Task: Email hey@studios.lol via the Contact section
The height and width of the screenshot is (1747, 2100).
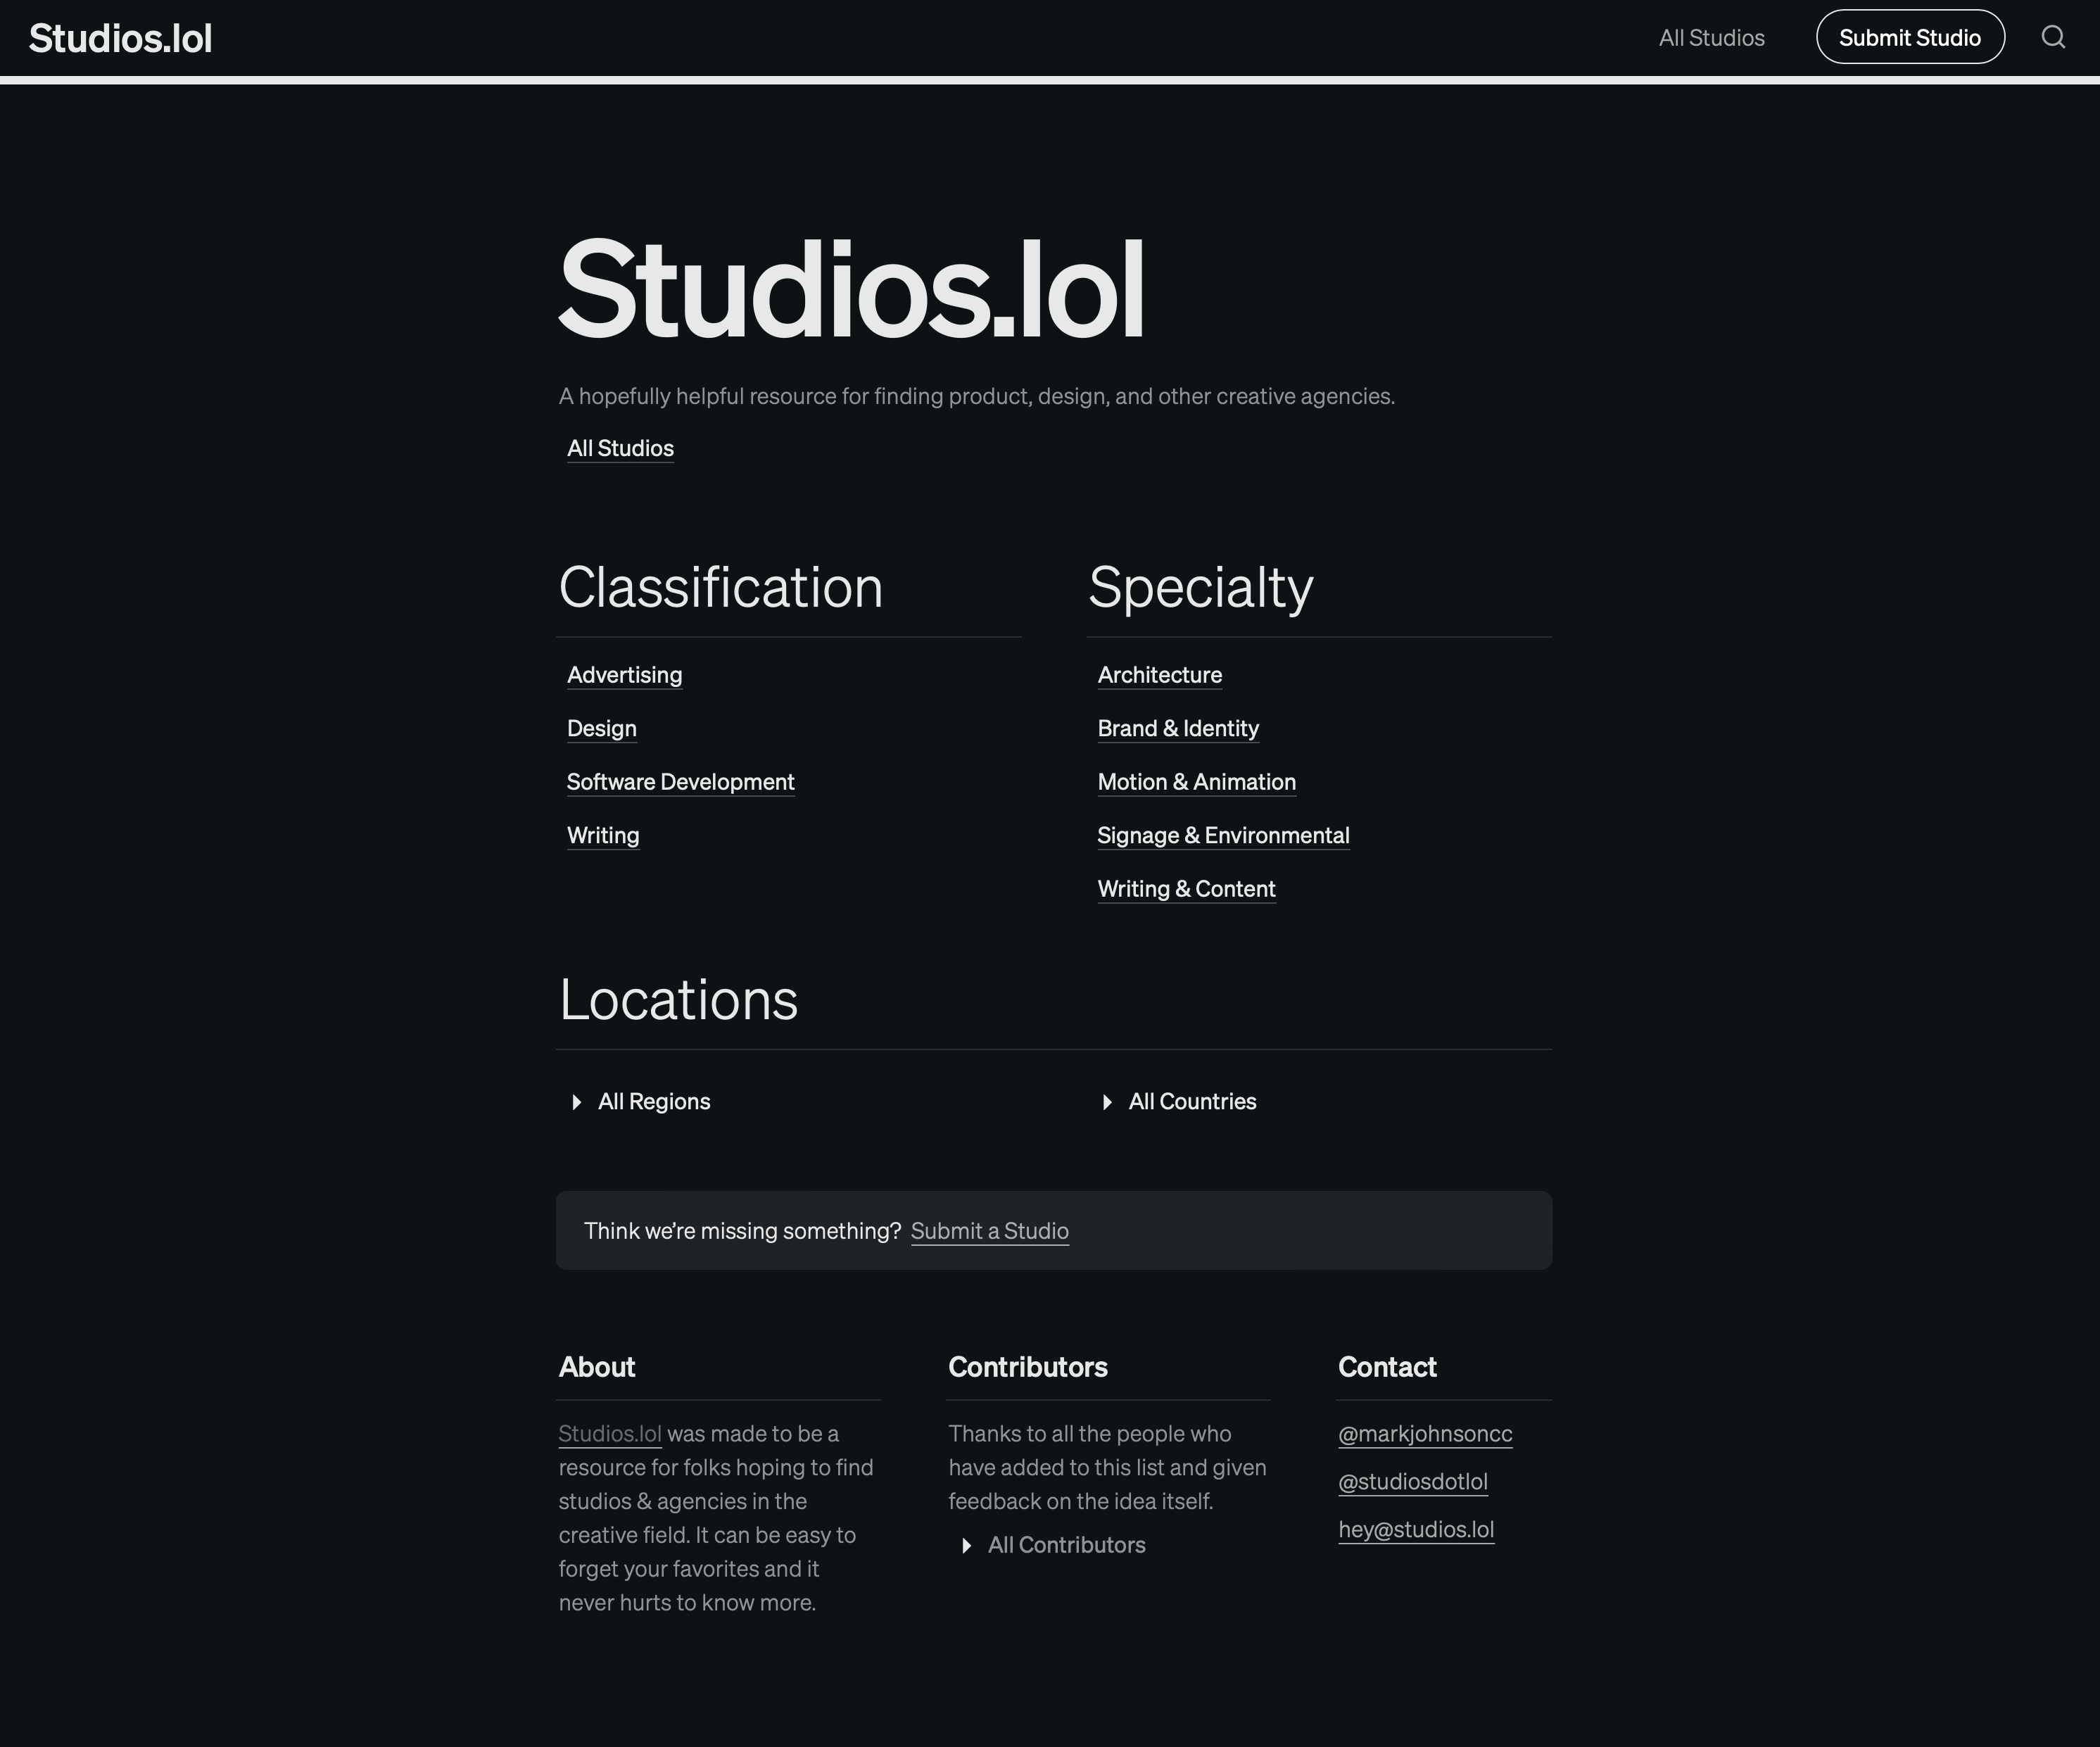Action: point(1416,1529)
